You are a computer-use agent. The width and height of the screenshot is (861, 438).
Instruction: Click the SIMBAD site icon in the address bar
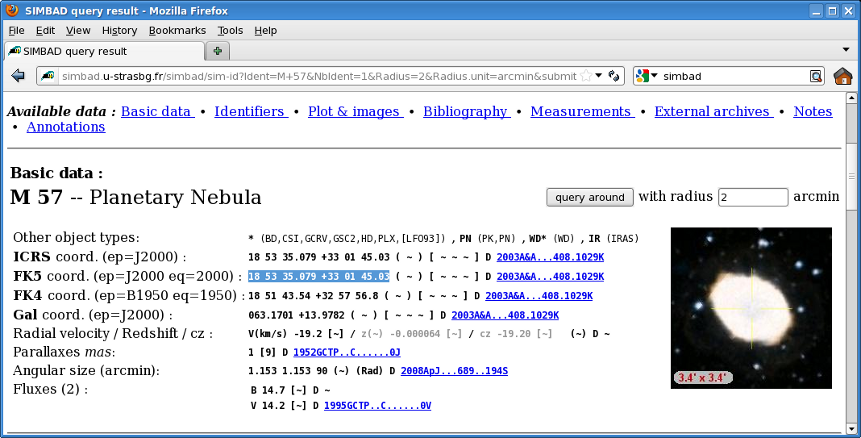(47, 76)
